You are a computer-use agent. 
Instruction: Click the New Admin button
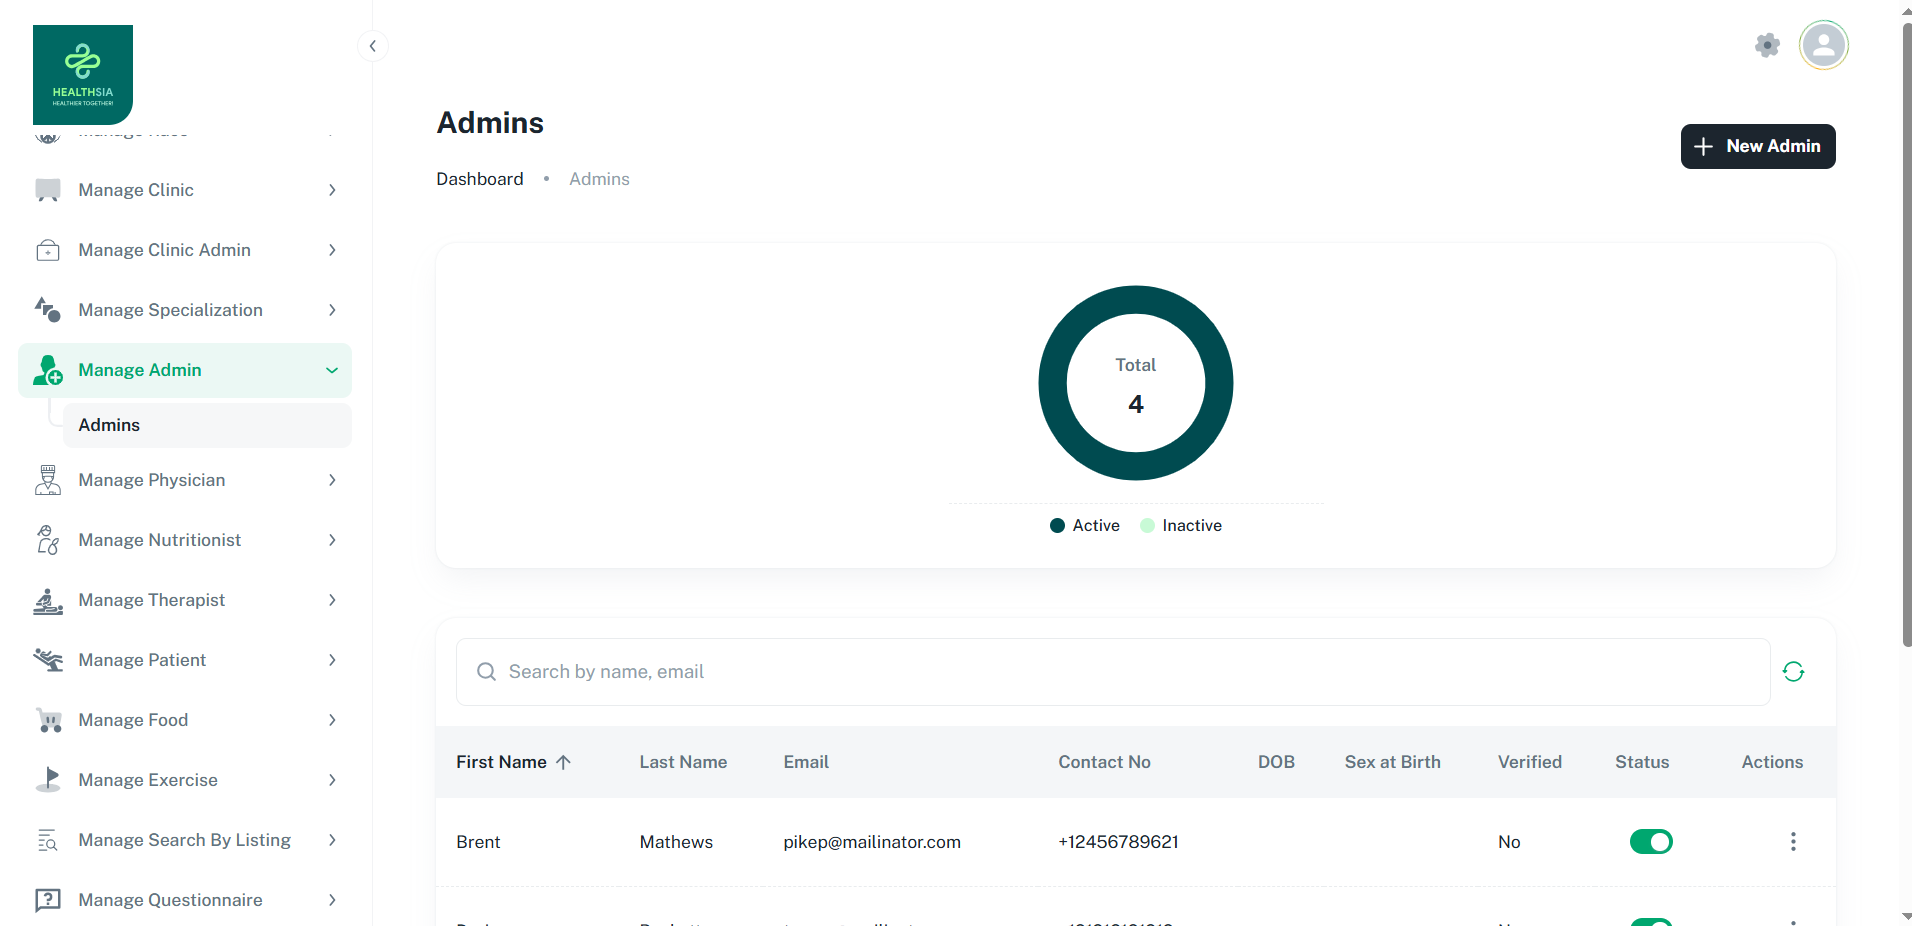(1757, 146)
